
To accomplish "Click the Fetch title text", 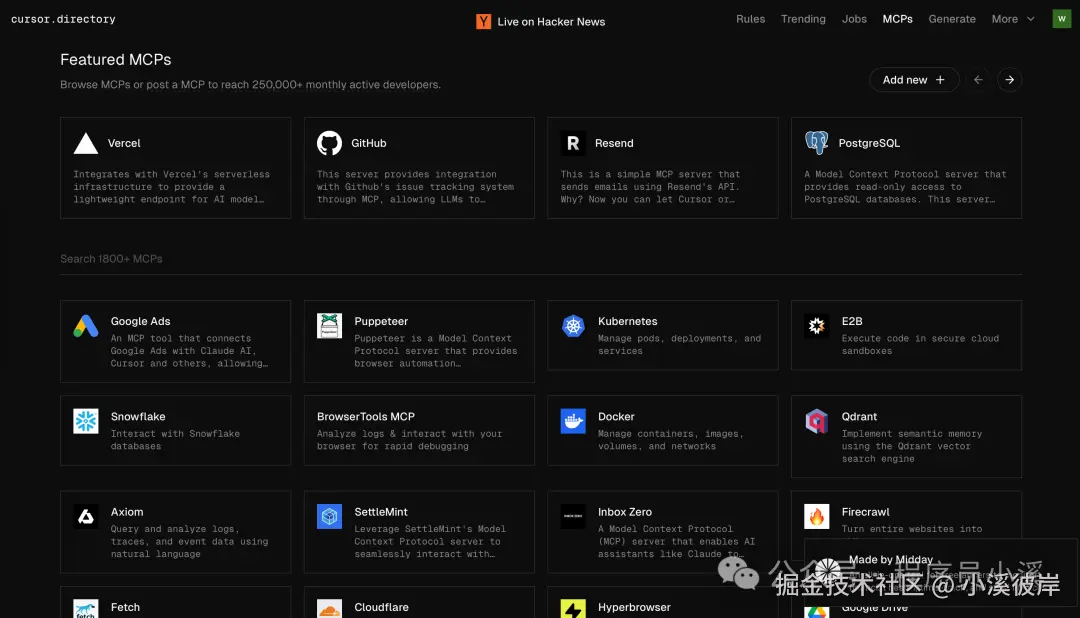I will click(125, 607).
